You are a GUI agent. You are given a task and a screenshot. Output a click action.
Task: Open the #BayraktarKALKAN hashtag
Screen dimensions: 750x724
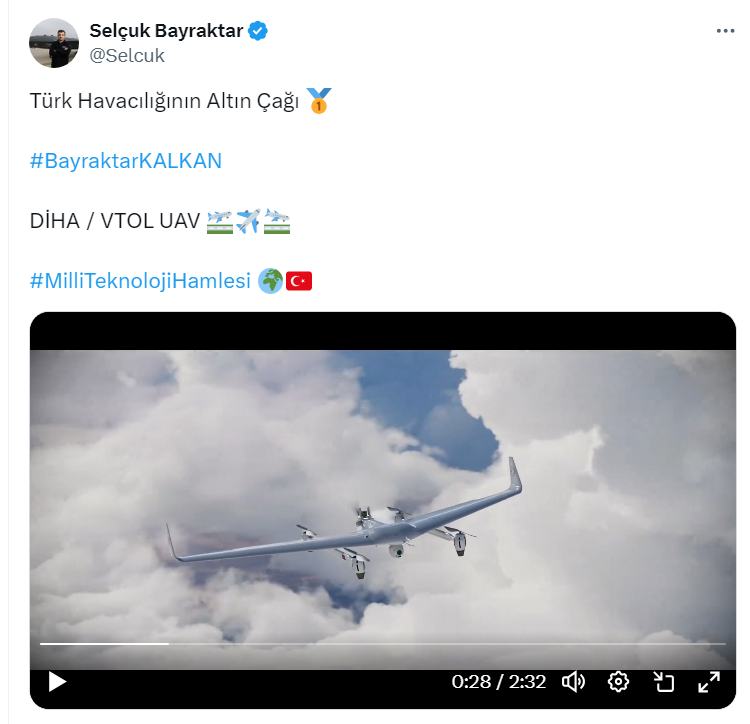coord(126,161)
